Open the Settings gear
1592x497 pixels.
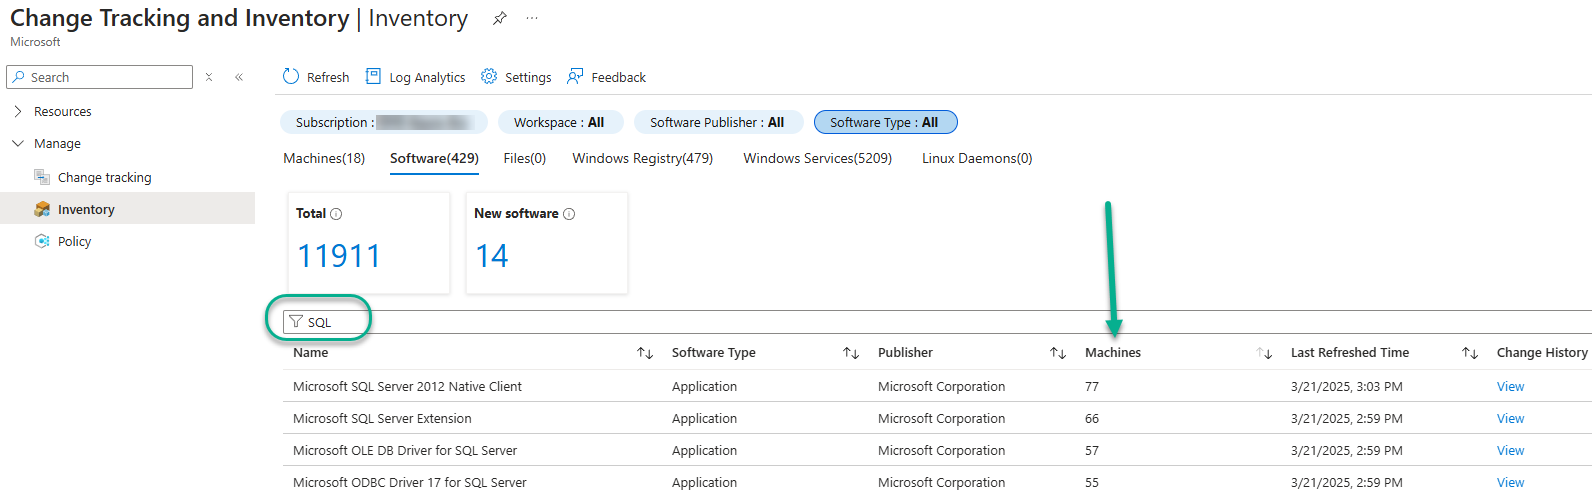489,77
